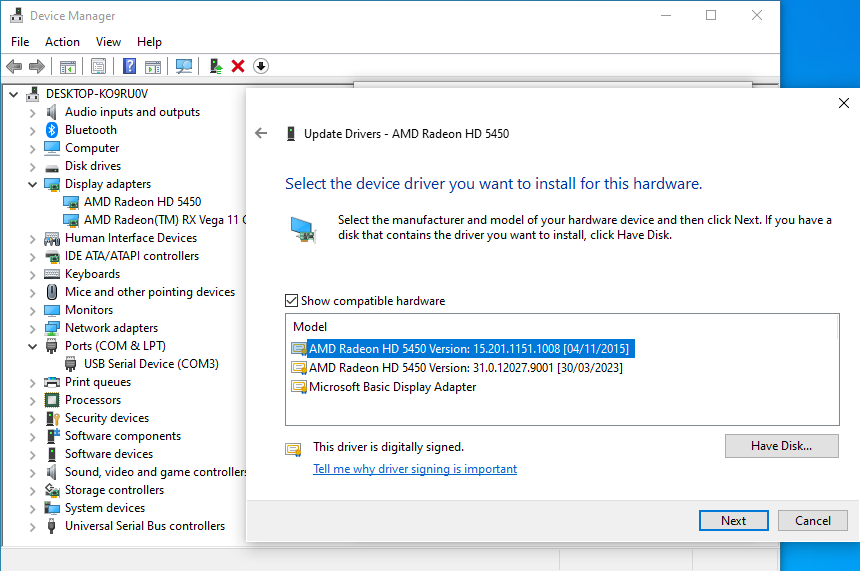Open Tell me why driver signing is important

415,469
